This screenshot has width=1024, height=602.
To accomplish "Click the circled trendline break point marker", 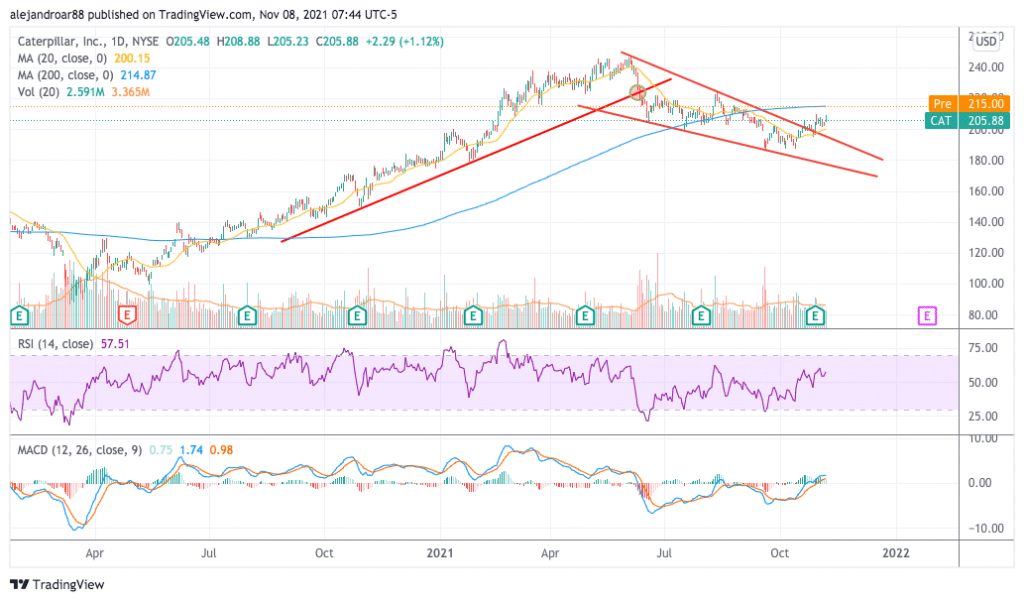I will (x=637, y=93).
